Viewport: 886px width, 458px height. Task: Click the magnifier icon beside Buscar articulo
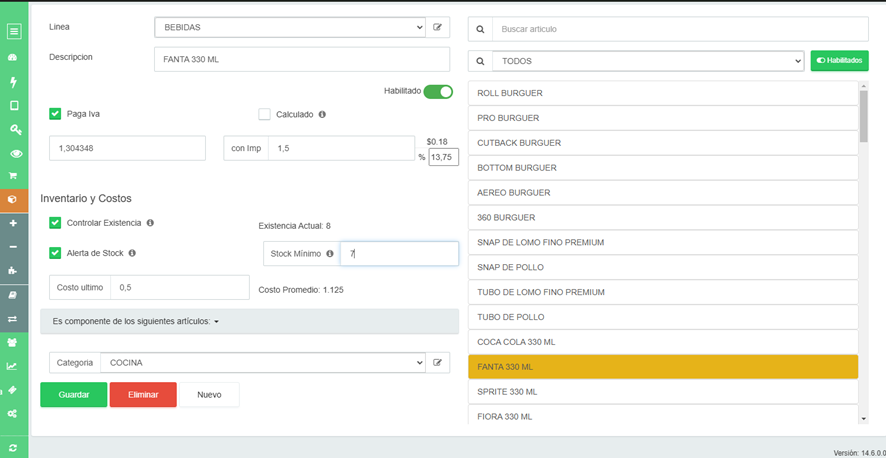point(480,29)
